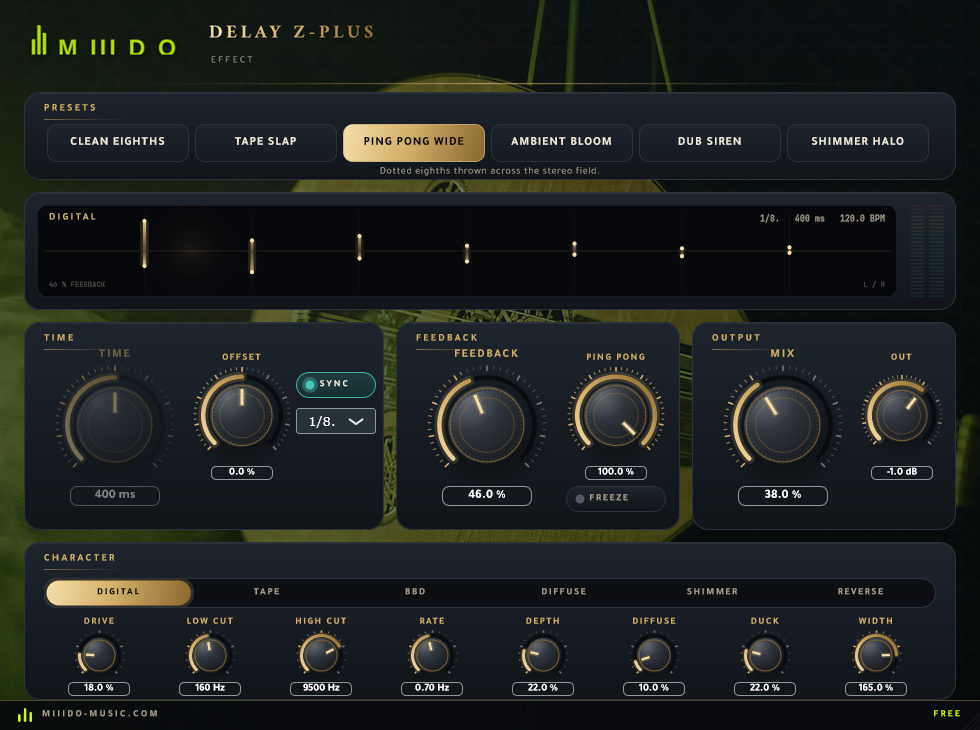Click the 9500 Hz high cut value field
The width and height of the screenshot is (980, 730).
321,688
